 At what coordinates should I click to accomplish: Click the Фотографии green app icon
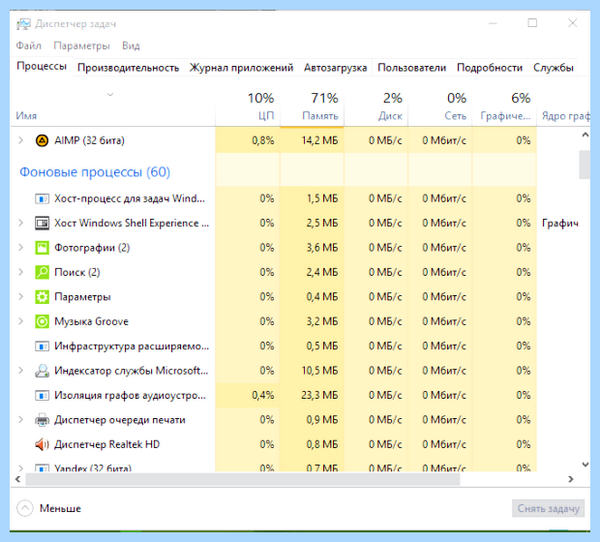[42, 248]
